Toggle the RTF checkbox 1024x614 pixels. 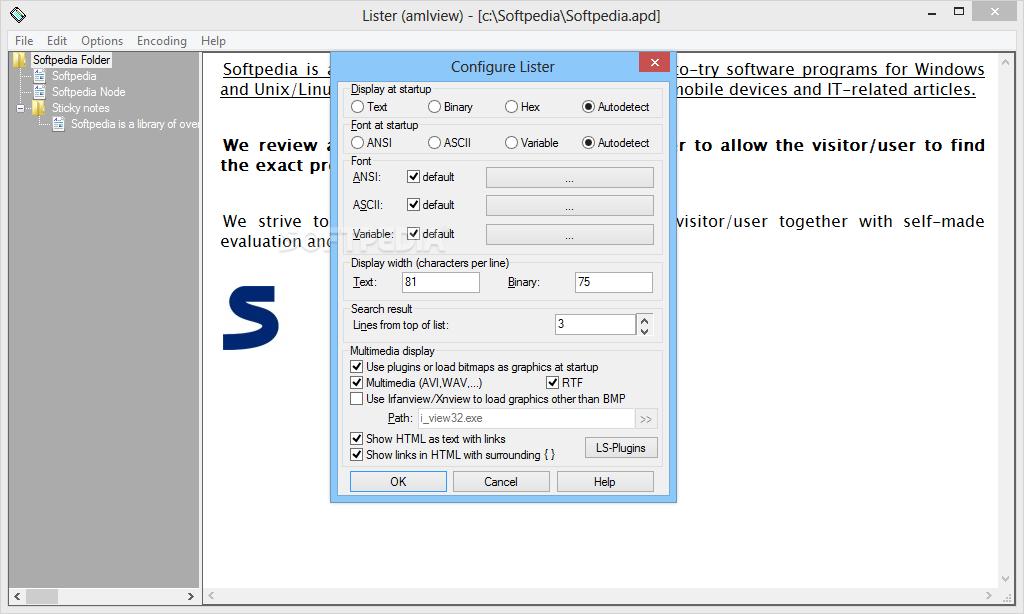pyautogui.click(x=552, y=382)
